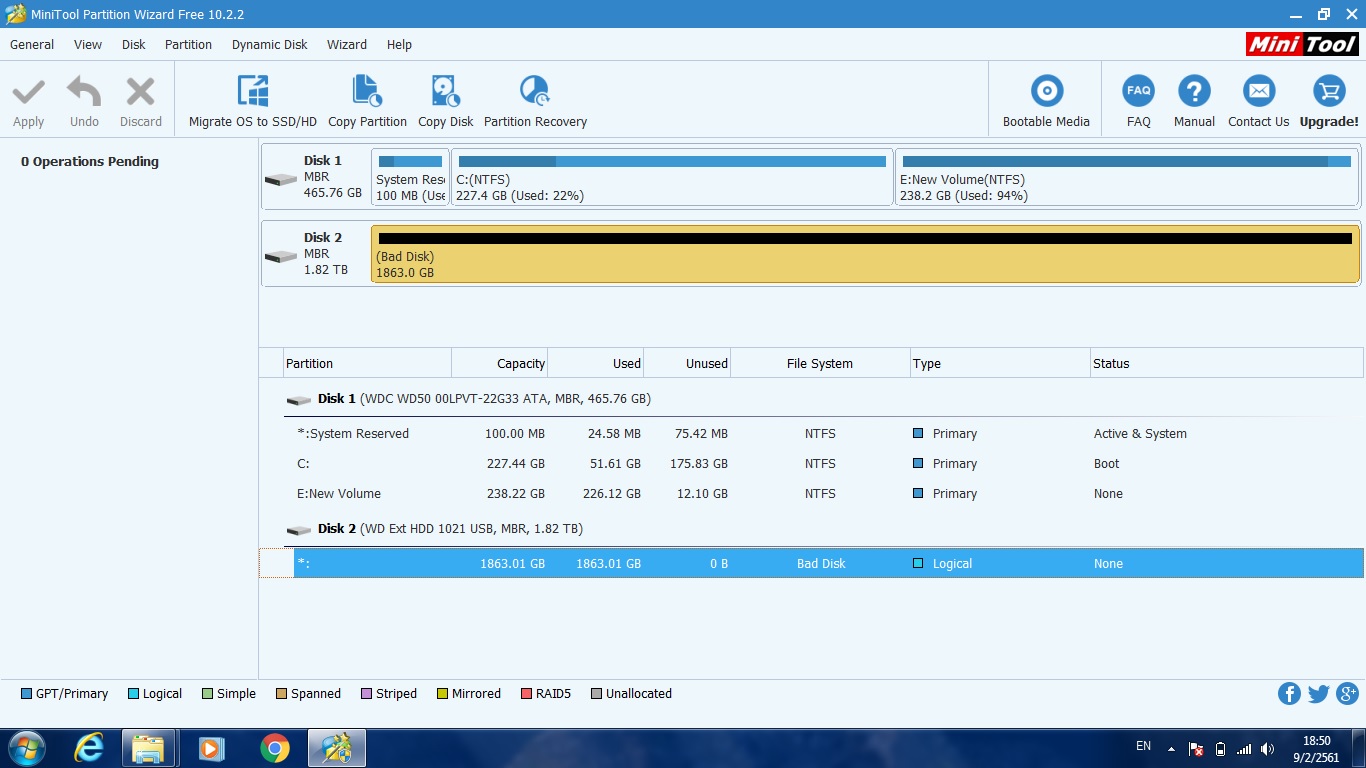1366x768 pixels.
Task: Click the 226.12 GB used value
Action: [608, 494]
